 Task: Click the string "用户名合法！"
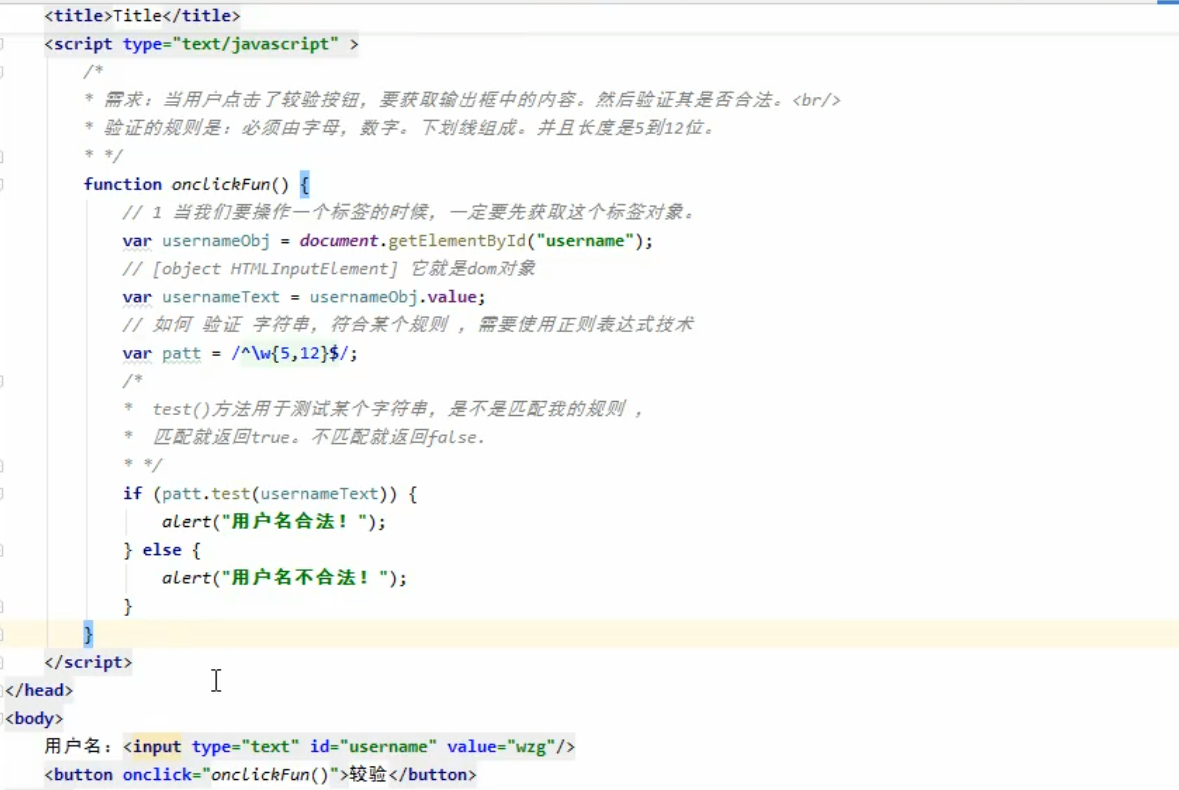(x=294, y=522)
